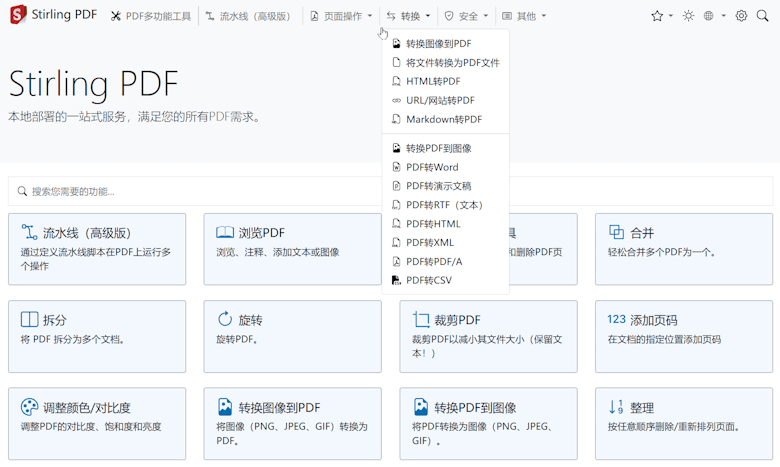Click PDF转Word file icon in menu
Image resolution: width=780 pixels, height=467 pixels.
396,167
